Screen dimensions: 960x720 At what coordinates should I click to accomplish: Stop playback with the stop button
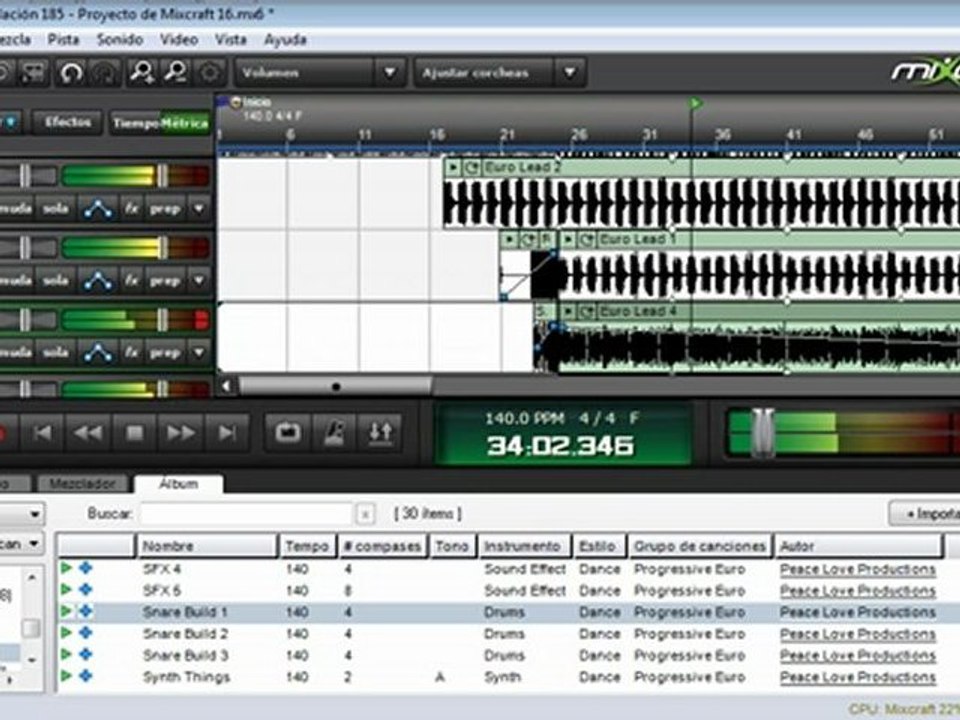[x=134, y=433]
